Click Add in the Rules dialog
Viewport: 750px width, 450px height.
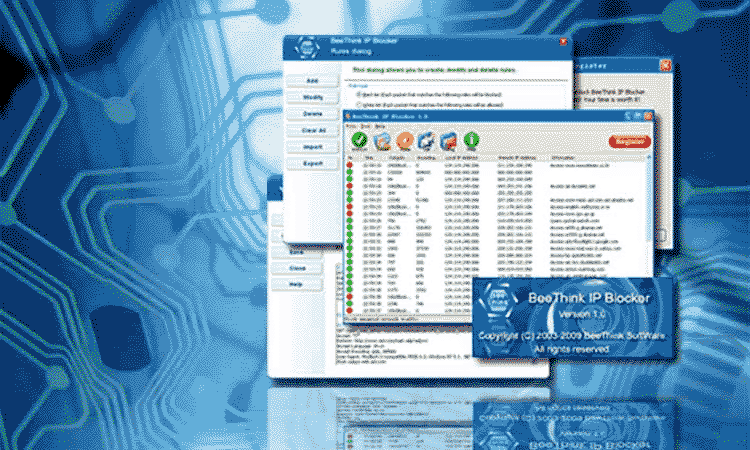312,81
